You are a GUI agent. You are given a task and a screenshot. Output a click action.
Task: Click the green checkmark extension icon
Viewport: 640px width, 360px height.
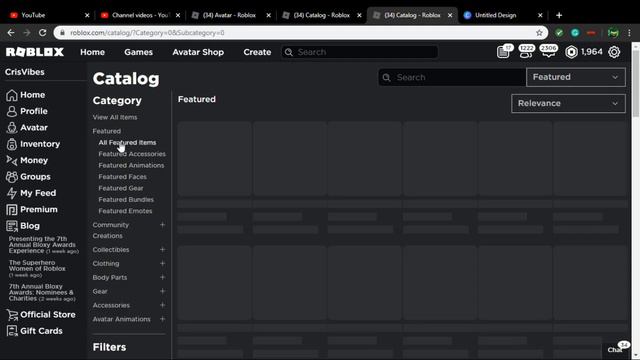point(559,33)
